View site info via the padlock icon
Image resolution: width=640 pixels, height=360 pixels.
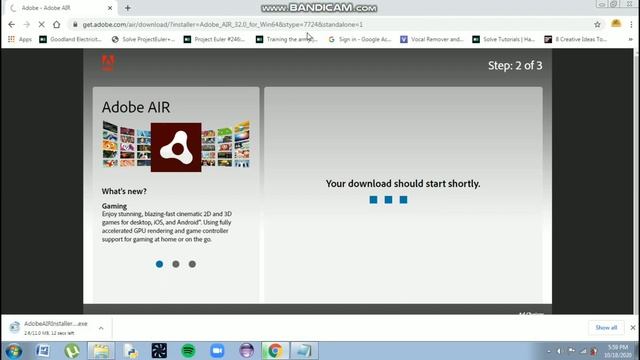[75, 24]
